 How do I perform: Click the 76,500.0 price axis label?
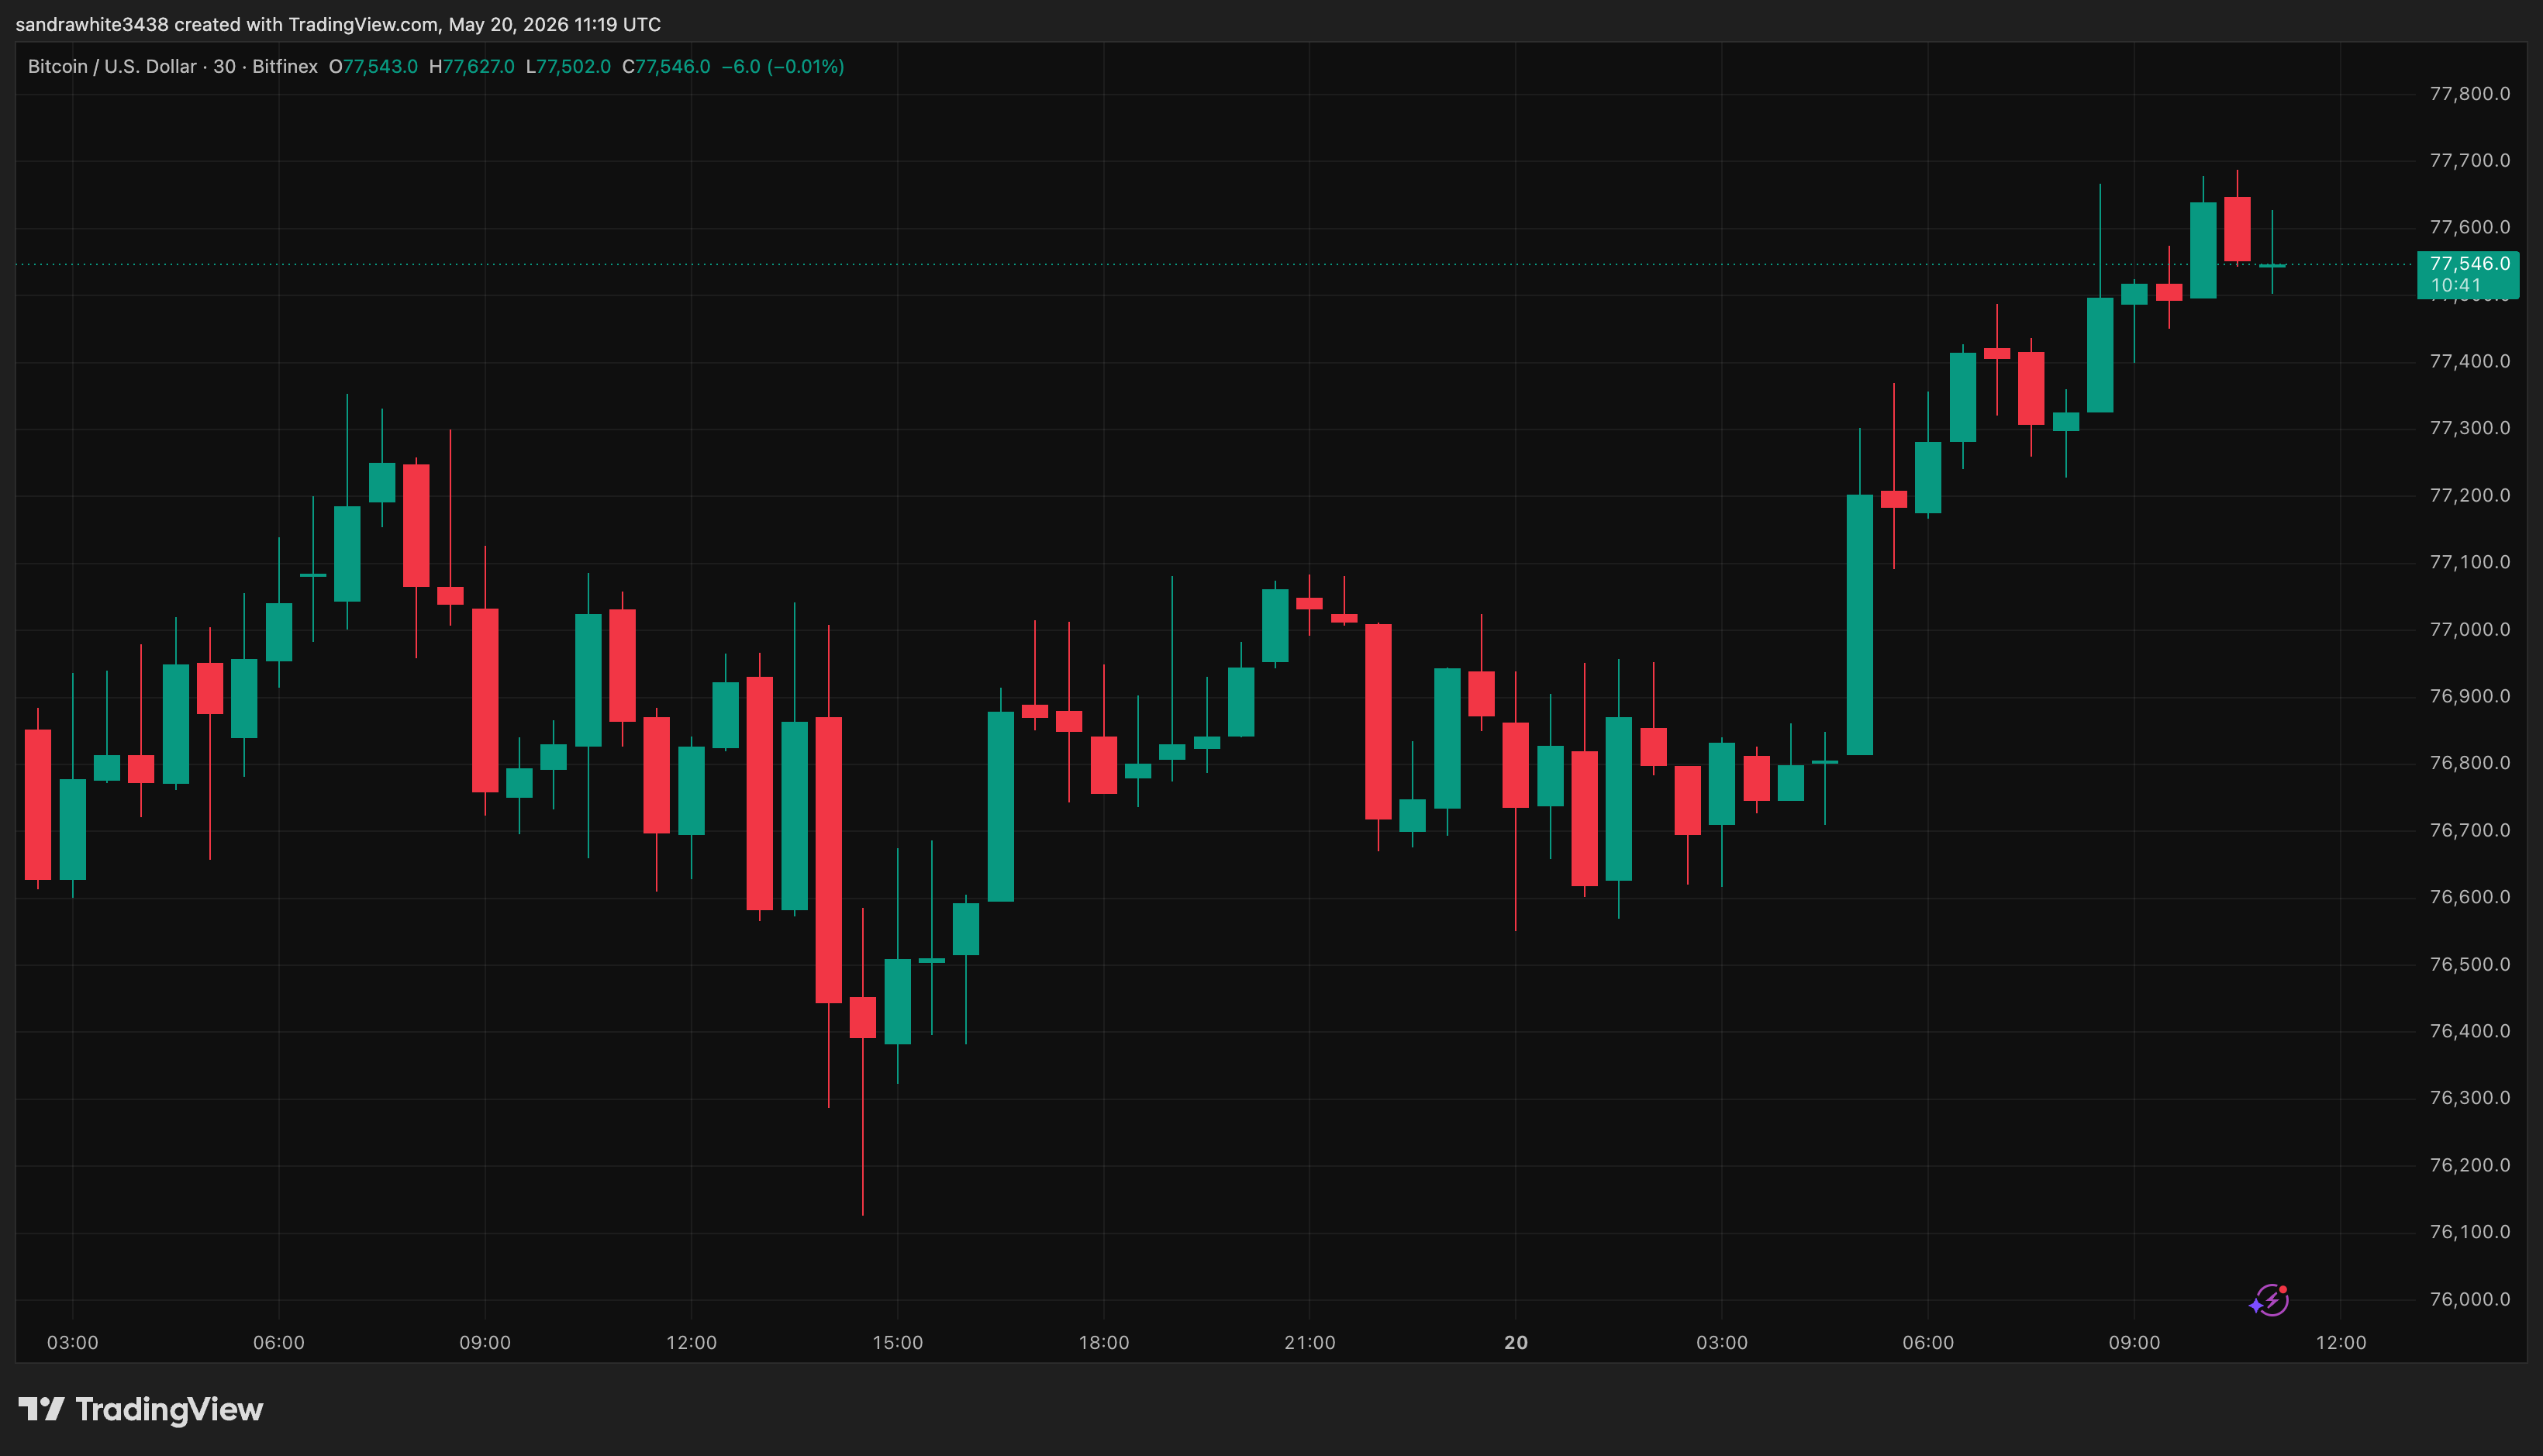point(2469,964)
